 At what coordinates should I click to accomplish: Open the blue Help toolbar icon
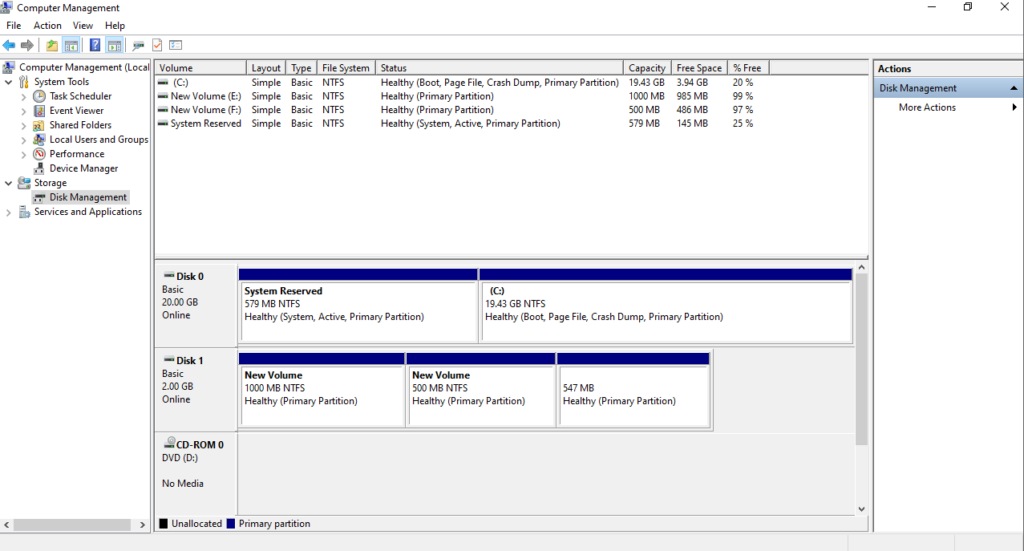coord(95,45)
